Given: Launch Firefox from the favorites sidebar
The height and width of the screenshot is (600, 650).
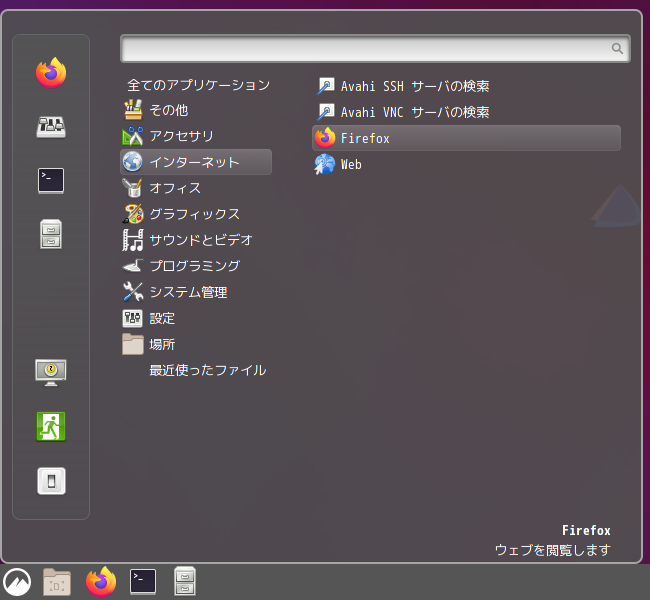Looking at the screenshot, I should tap(51, 73).
